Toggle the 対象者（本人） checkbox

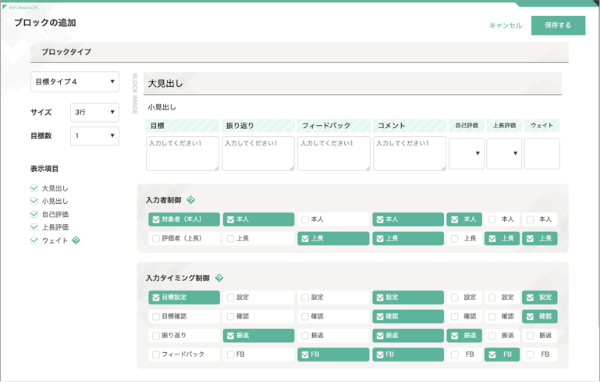pyautogui.click(x=184, y=219)
